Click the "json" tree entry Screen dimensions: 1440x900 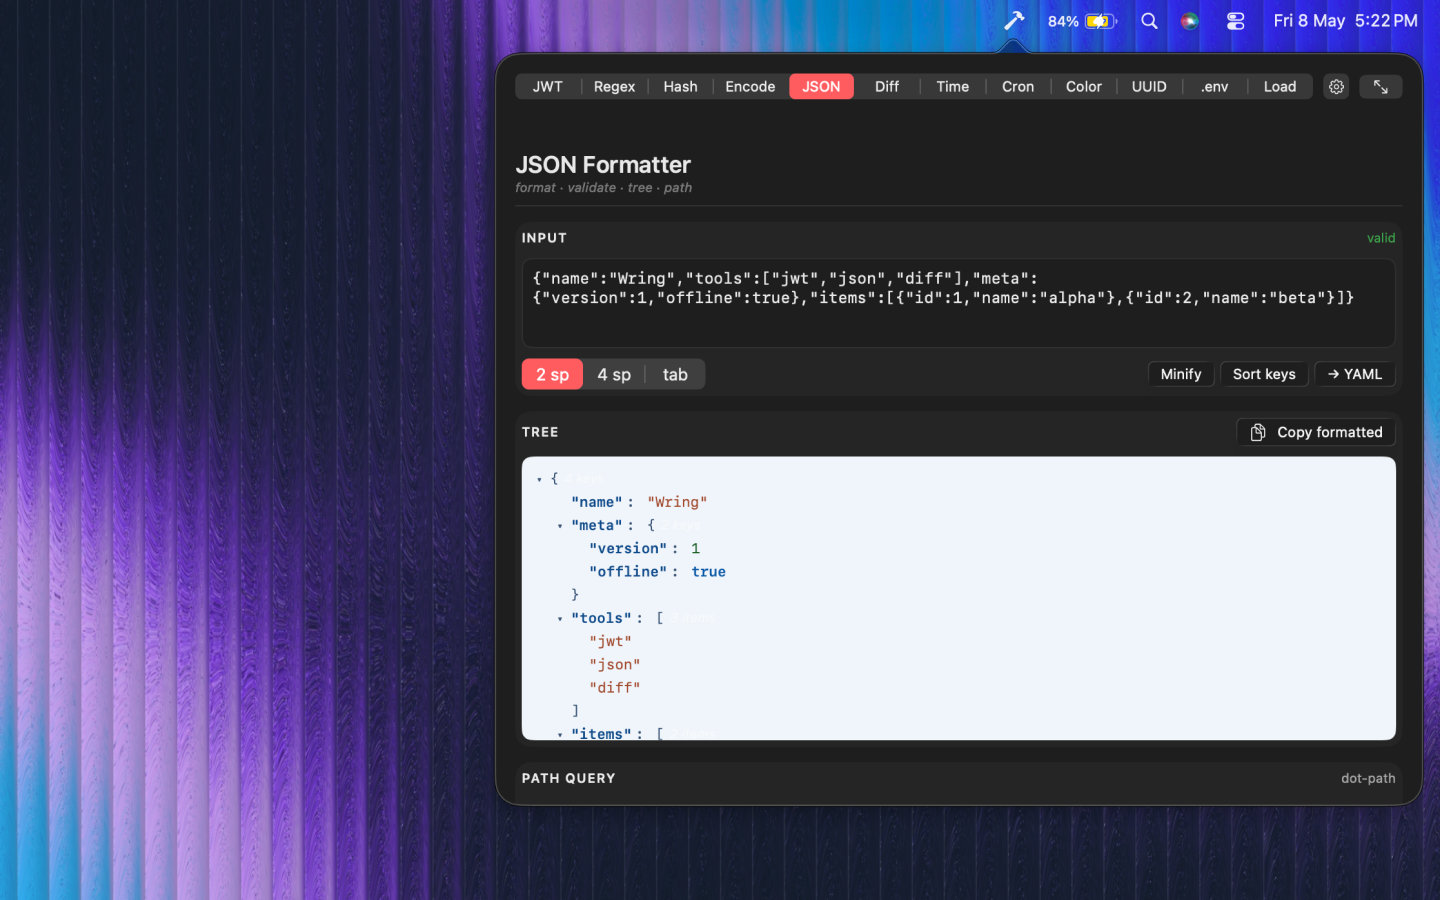[x=614, y=665]
